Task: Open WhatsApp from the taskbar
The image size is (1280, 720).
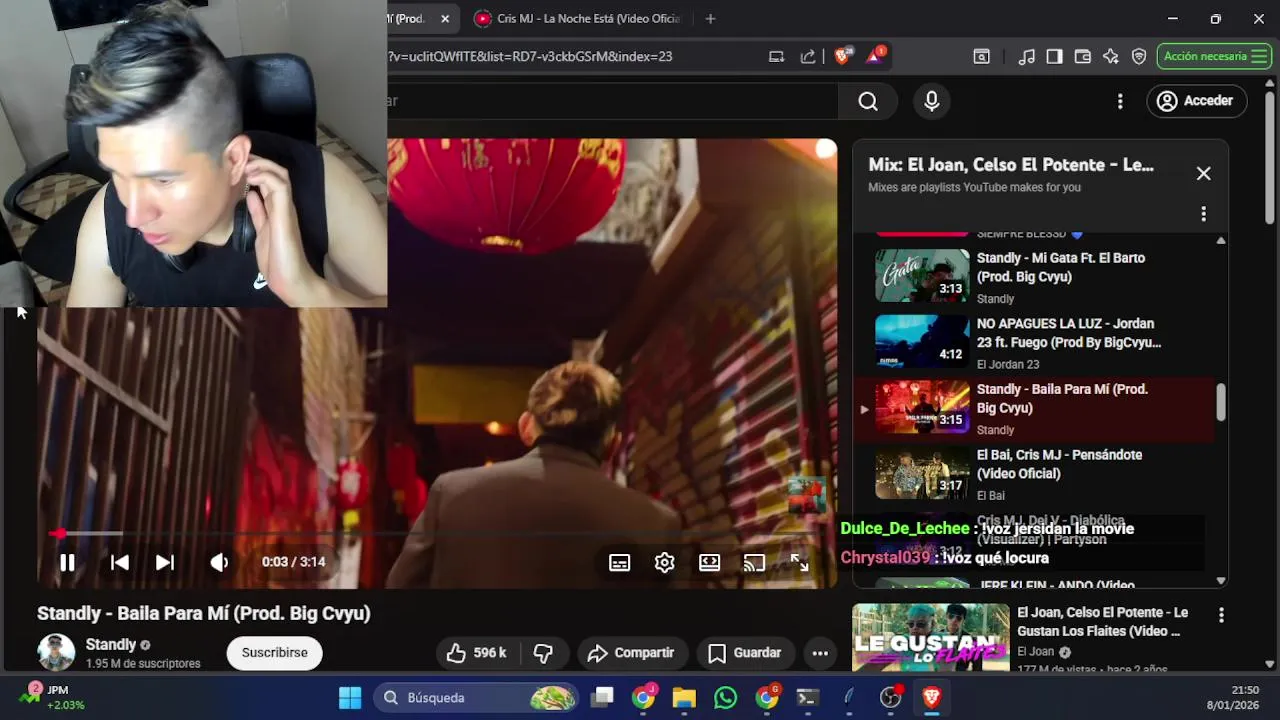Action: 725,698
